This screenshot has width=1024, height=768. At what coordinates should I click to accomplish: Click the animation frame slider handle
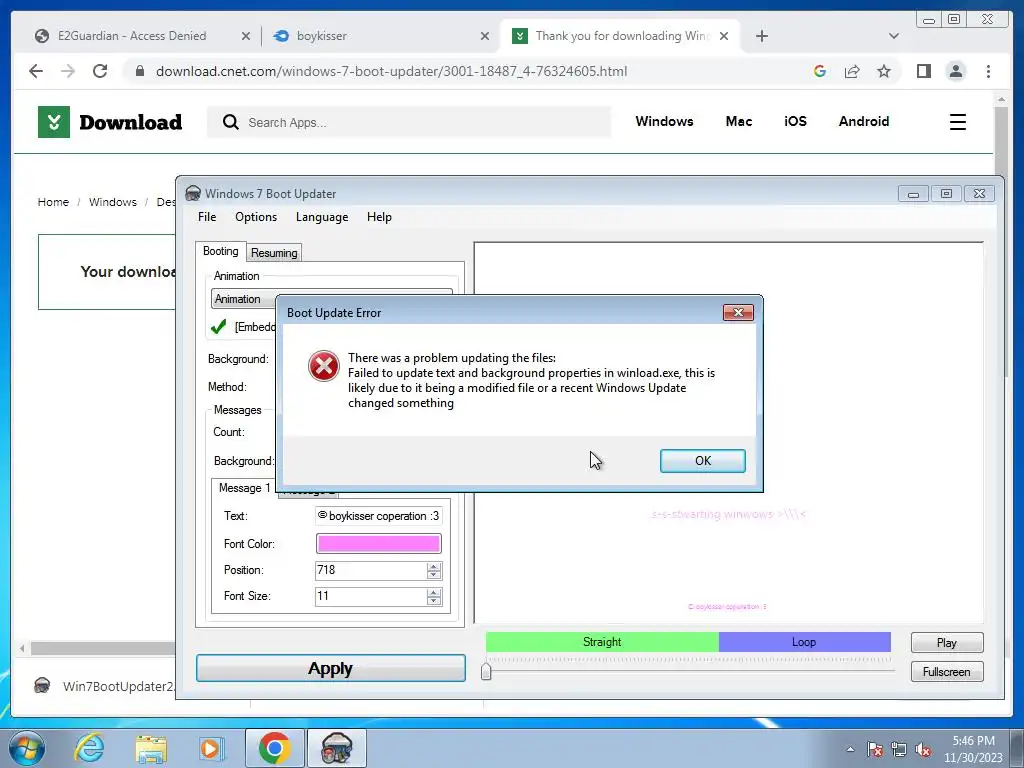[486, 671]
